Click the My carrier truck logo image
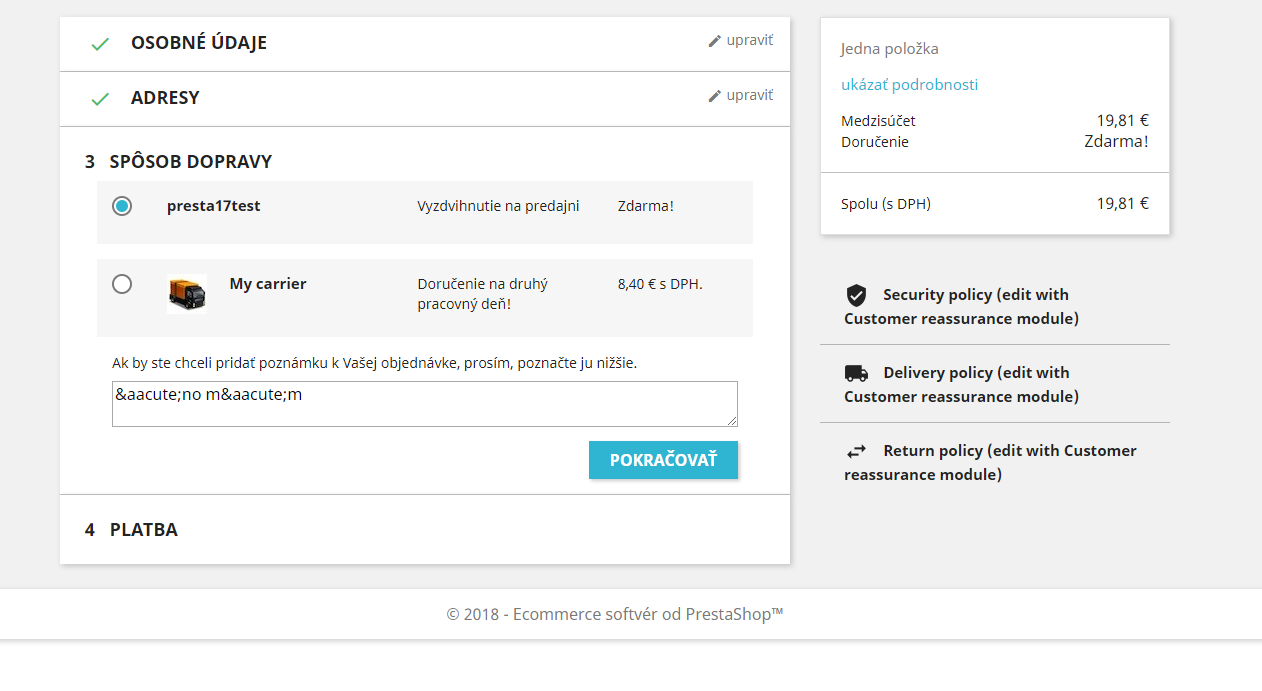1262x691 pixels. [187, 294]
